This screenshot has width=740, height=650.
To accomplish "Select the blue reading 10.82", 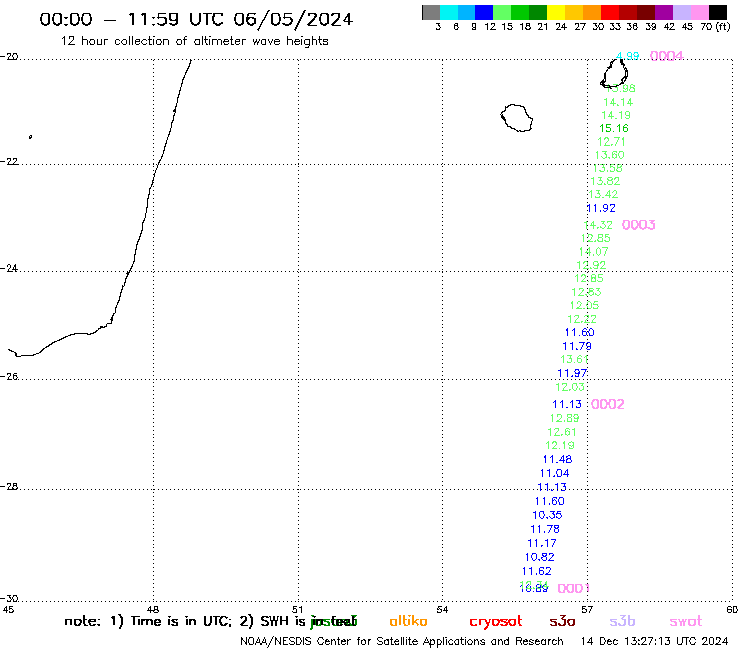I will 539,557.
